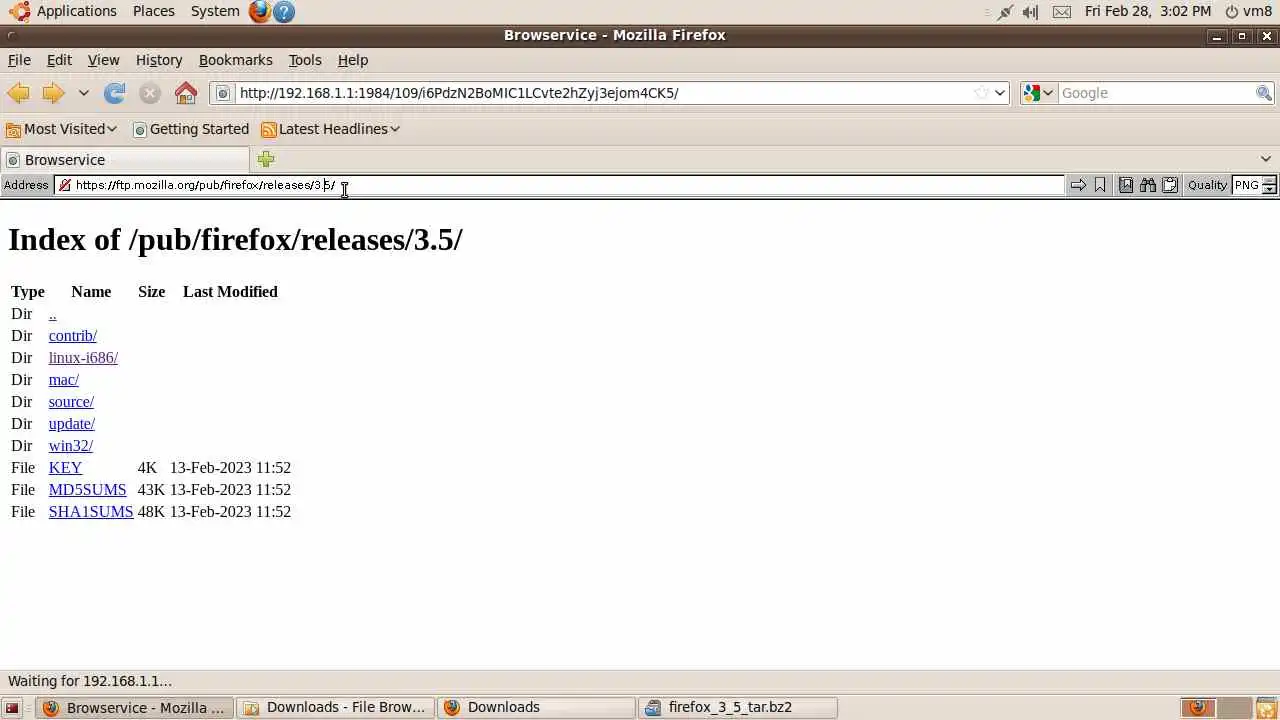Open the Bookmarks menu

(235, 60)
